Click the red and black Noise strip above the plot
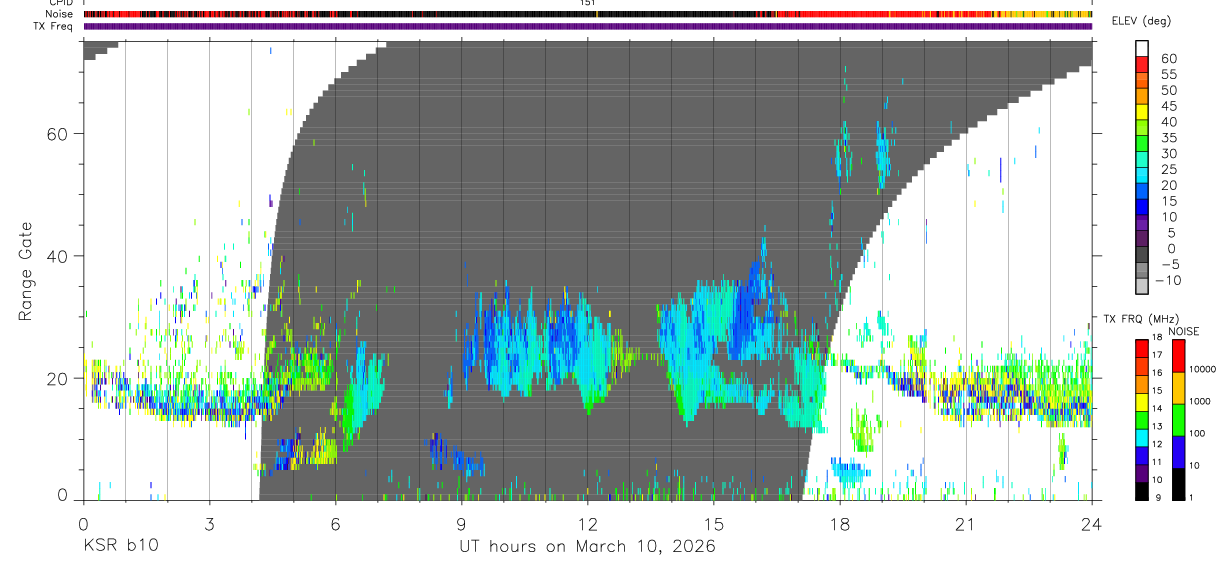 pyautogui.click(x=588, y=14)
